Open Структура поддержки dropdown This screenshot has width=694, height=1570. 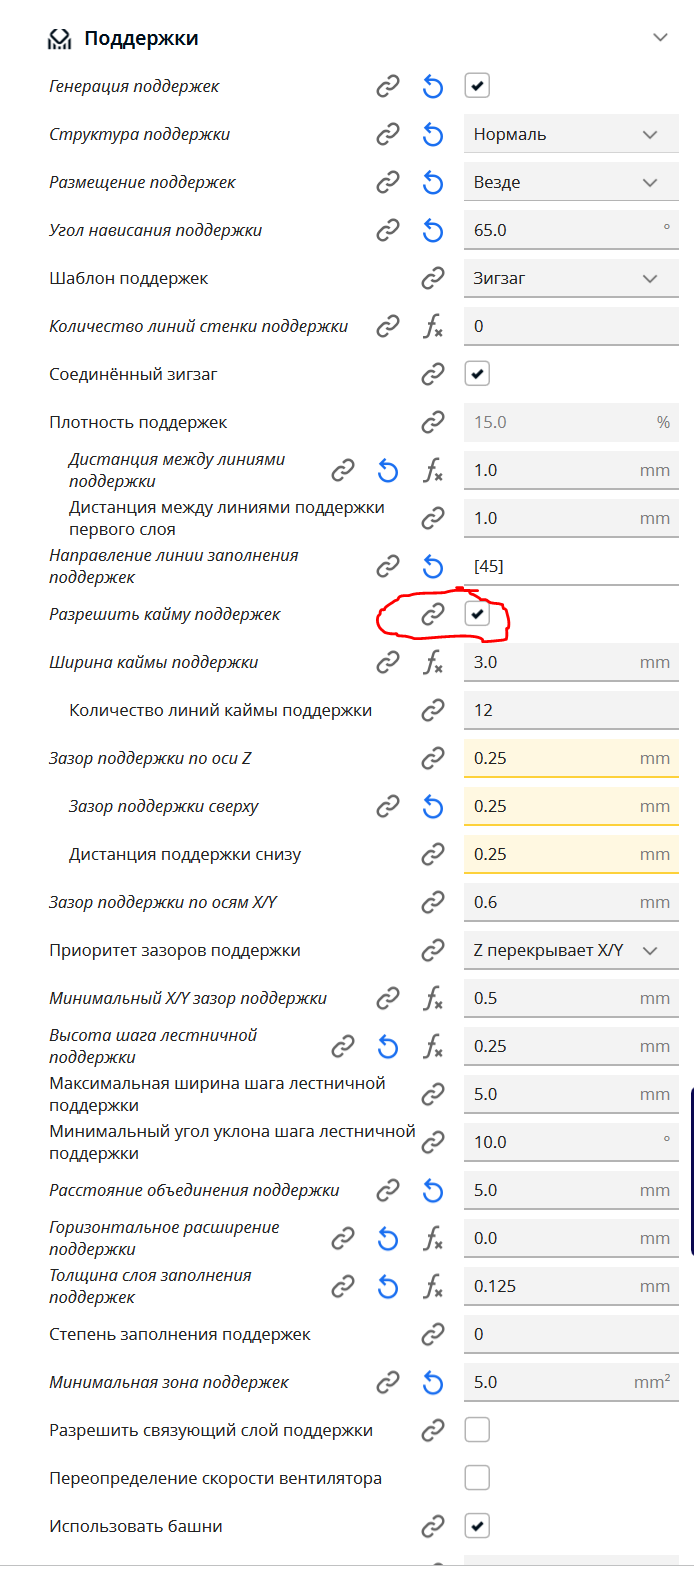click(x=570, y=135)
